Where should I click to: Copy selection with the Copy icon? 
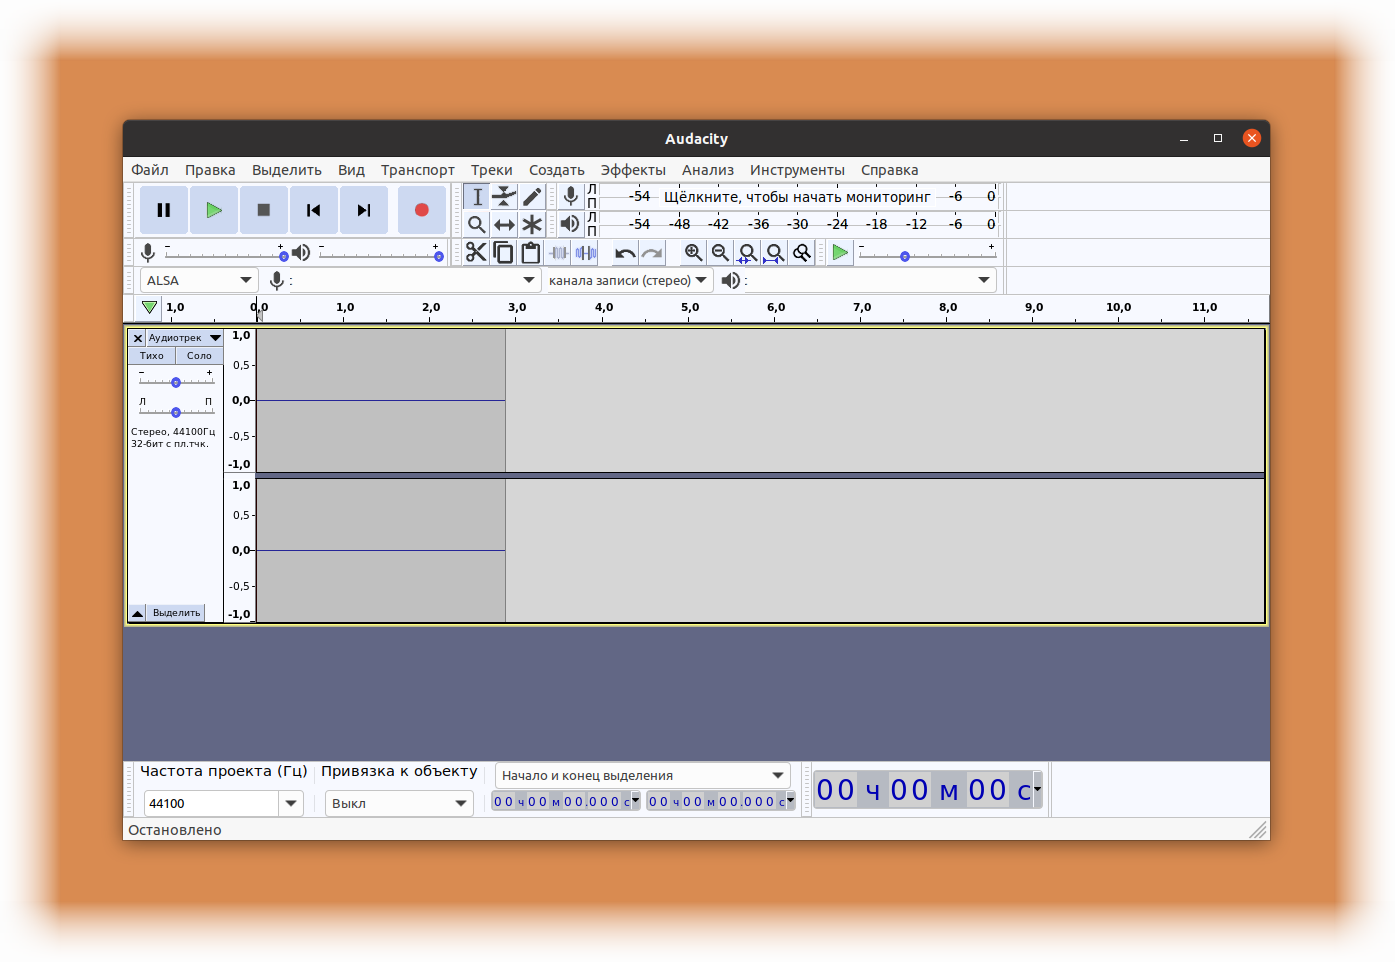pos(503,253)
